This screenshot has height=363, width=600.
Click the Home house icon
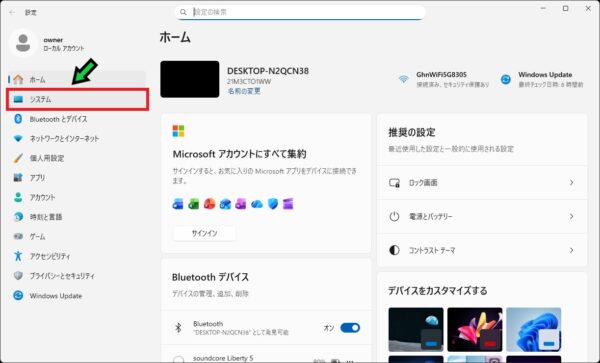coord(18,80)
